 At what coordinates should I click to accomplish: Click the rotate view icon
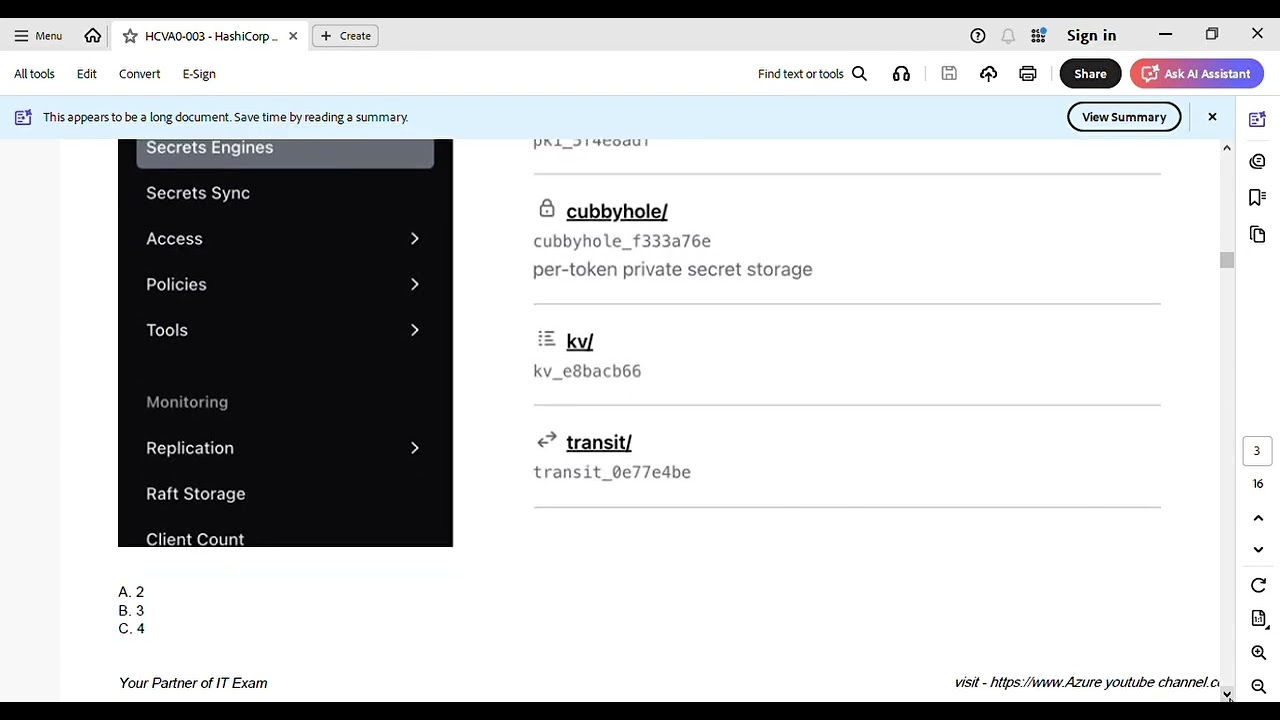tap(1258, 585)
